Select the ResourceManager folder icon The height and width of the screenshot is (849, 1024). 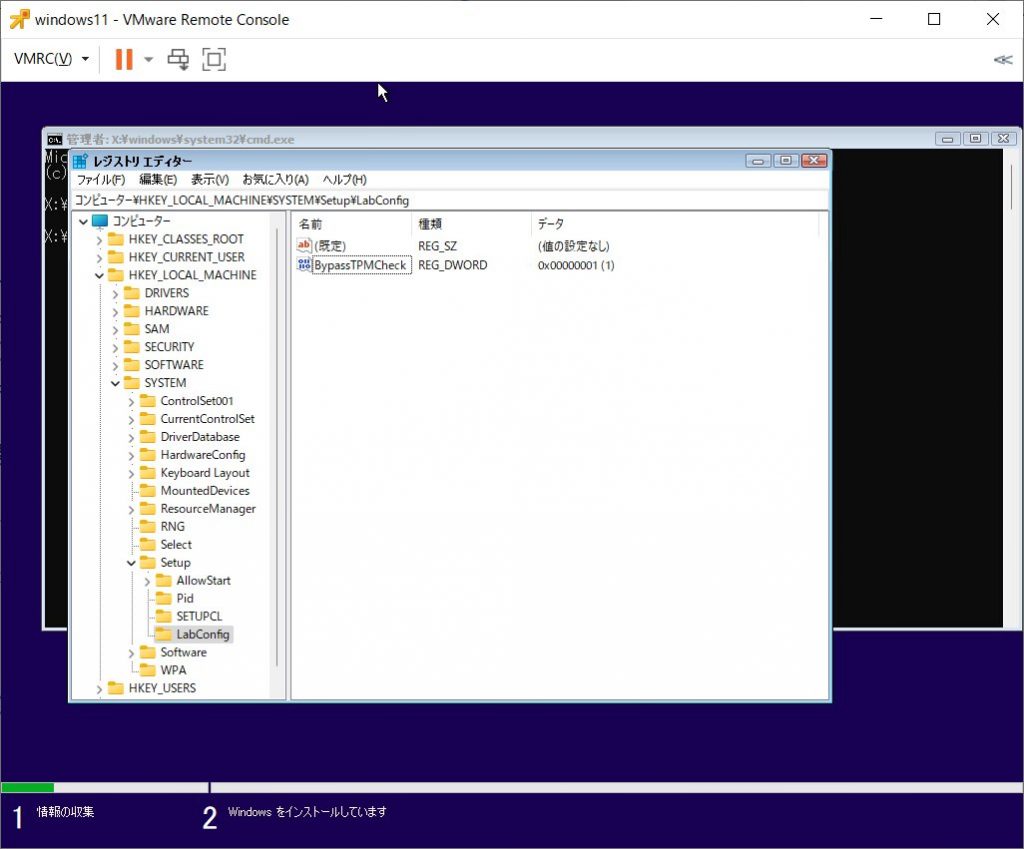(x=148, y=508)
